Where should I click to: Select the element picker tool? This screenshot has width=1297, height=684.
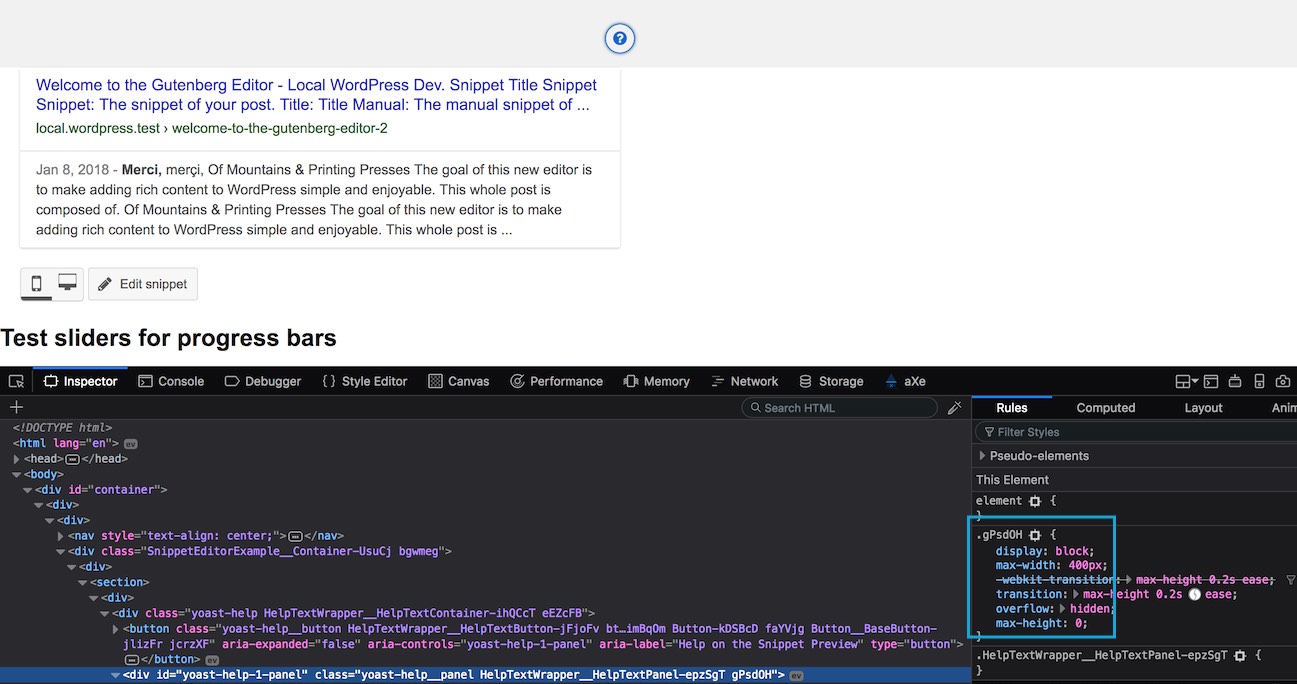pos(16,382)
